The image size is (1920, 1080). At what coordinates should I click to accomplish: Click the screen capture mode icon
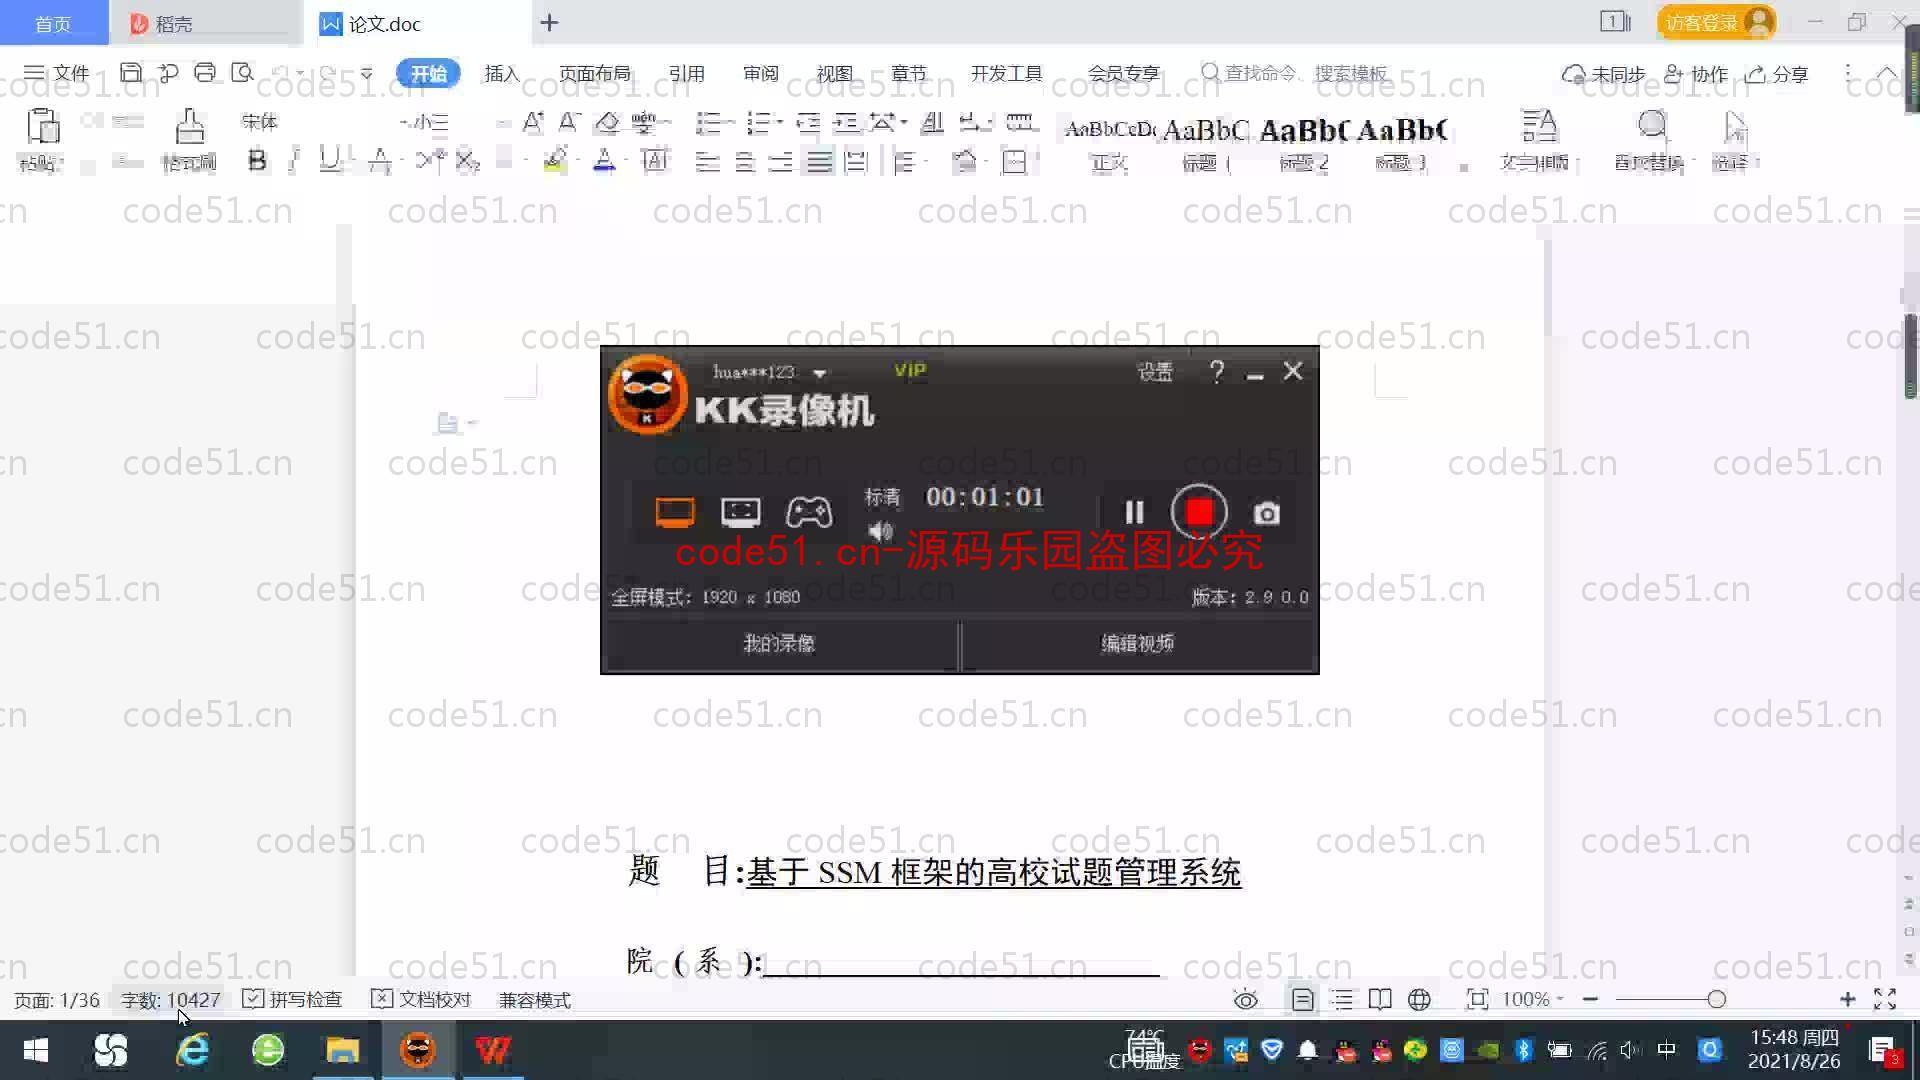(674, 512)
